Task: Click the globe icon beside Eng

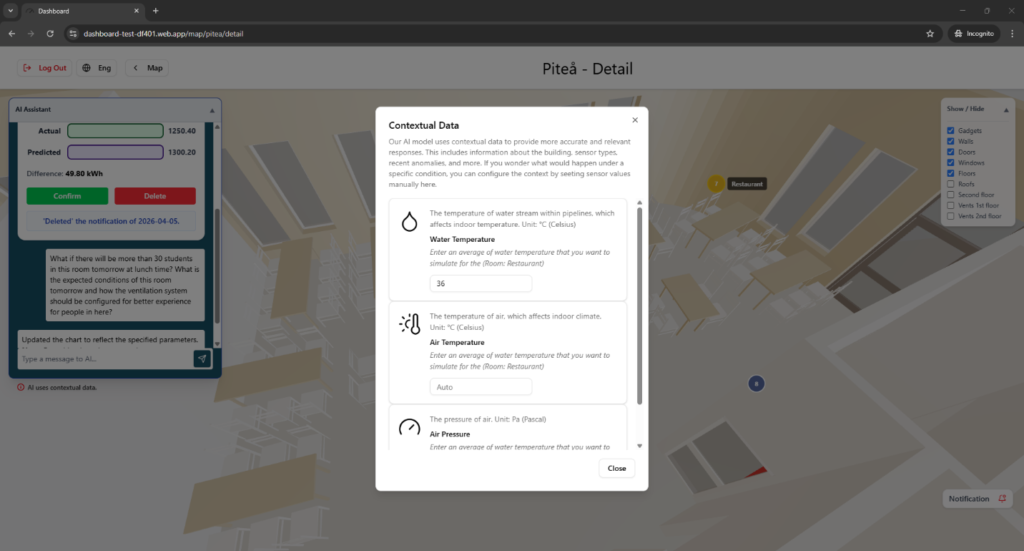Action: [x=86, y=68]
